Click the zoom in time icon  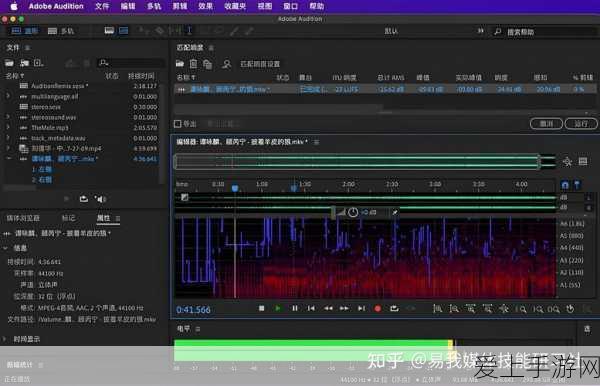[471, 309]
